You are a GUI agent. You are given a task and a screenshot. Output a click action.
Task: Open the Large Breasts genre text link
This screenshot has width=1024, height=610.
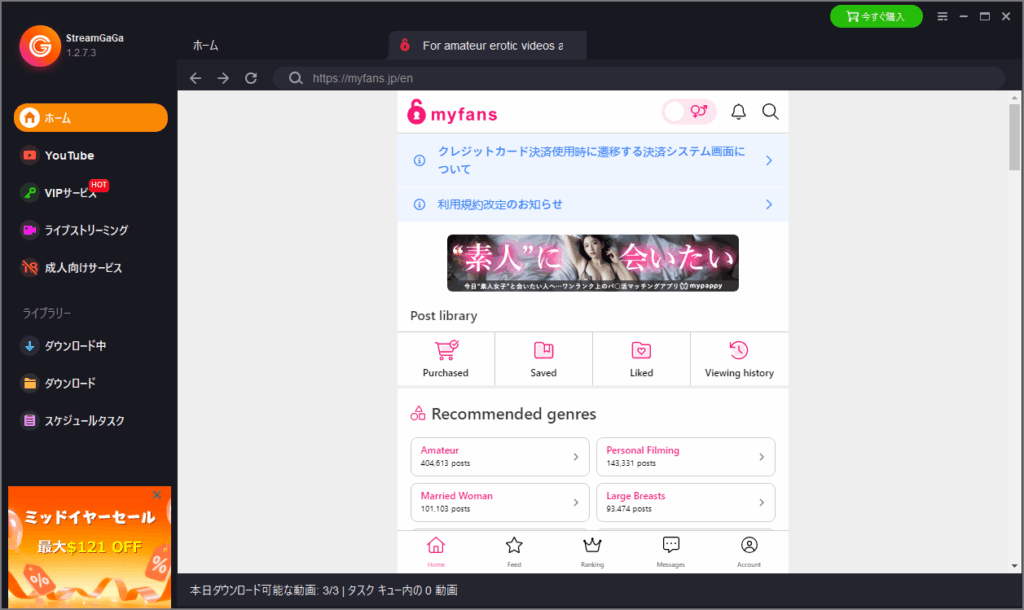(x=635, y=496)
